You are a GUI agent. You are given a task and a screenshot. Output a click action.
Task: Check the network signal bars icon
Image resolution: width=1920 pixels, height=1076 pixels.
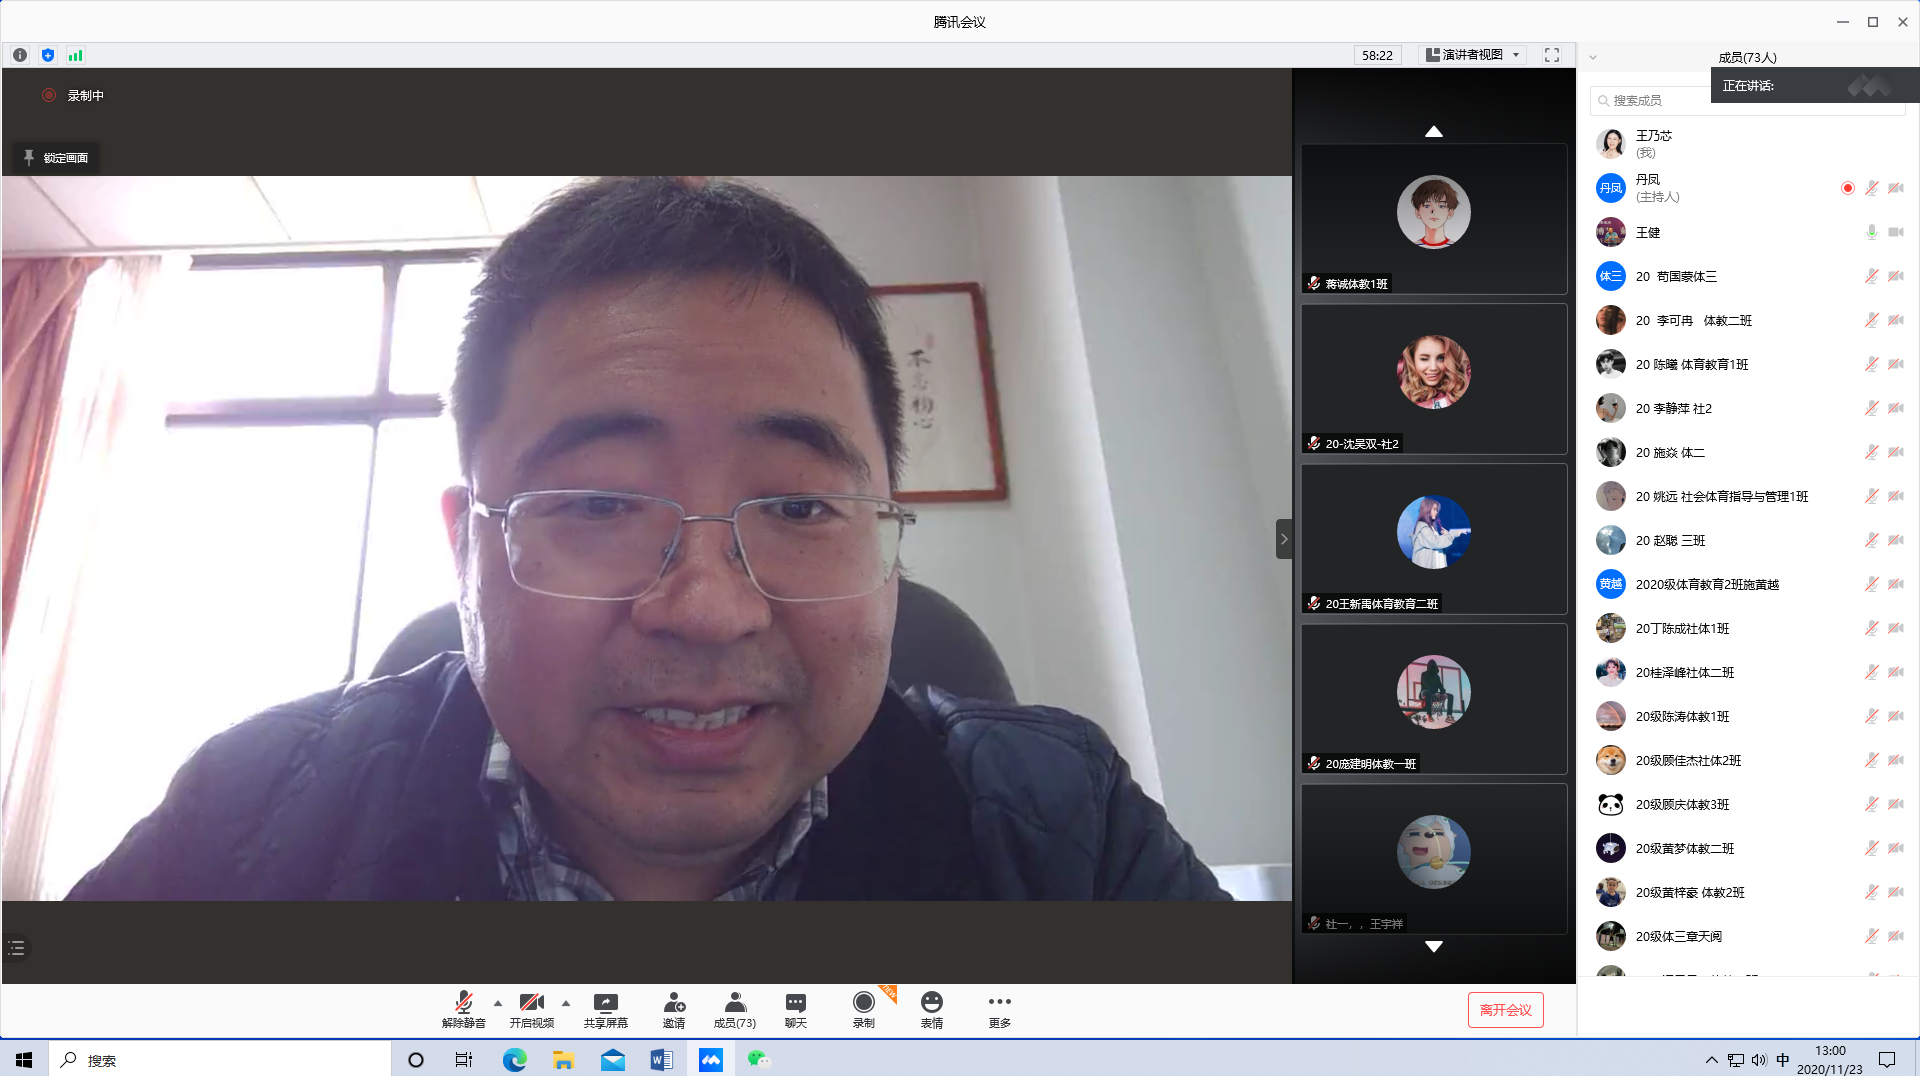coord(75,55)
